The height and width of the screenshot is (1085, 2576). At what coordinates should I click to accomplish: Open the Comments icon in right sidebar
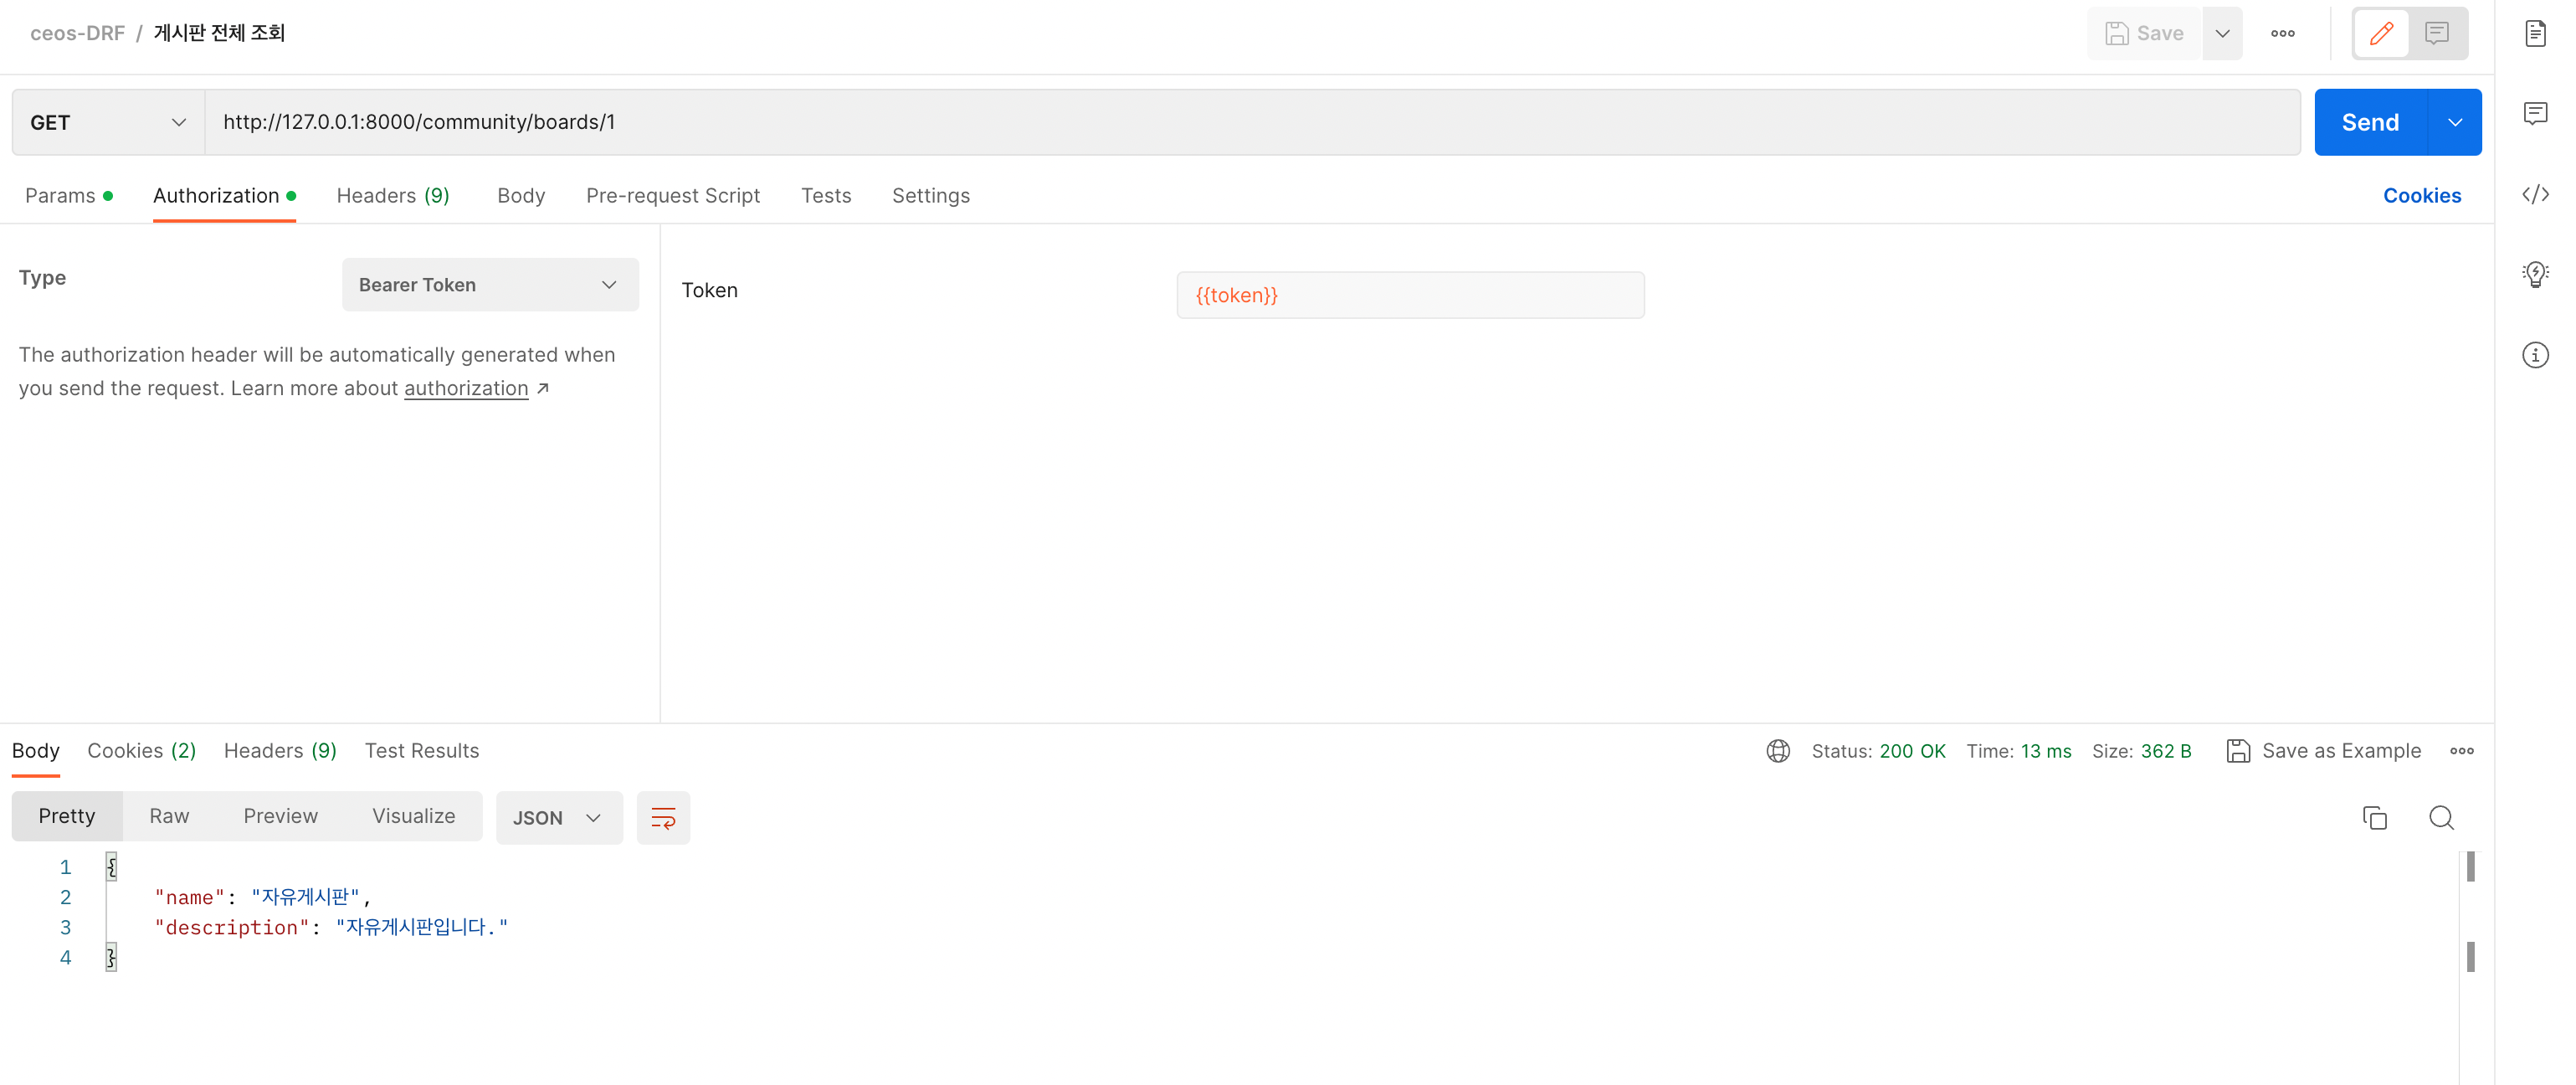pyautogui.click(x=2535, y=113)
